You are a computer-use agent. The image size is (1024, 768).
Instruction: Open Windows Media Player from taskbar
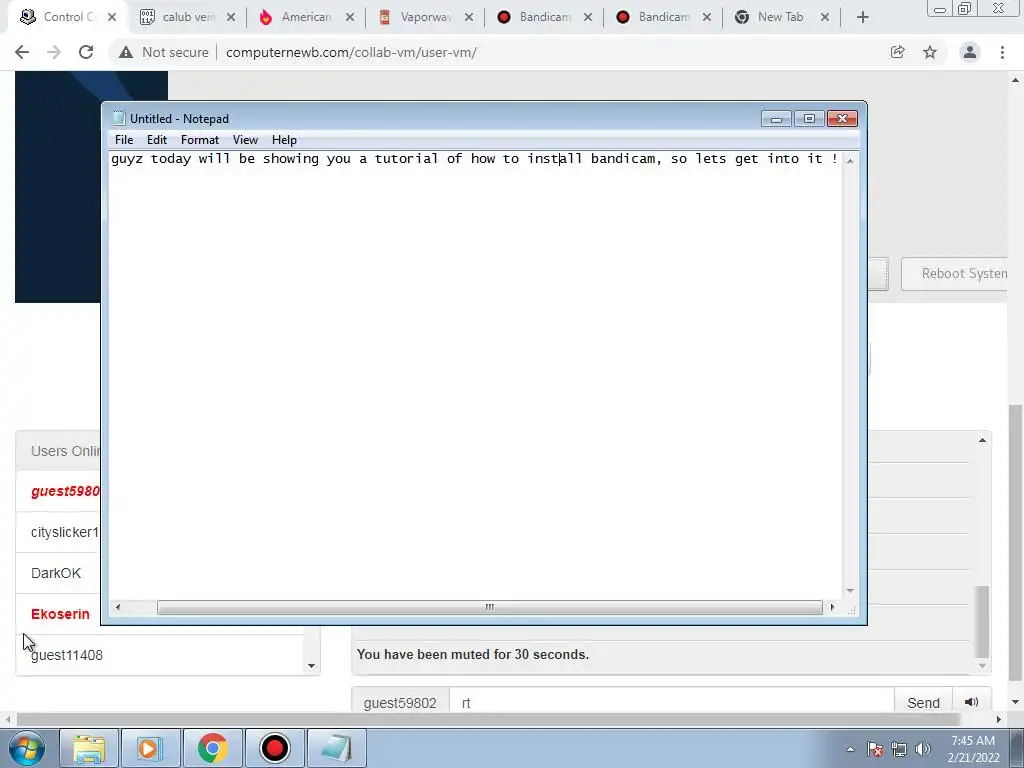click(150, 748)
